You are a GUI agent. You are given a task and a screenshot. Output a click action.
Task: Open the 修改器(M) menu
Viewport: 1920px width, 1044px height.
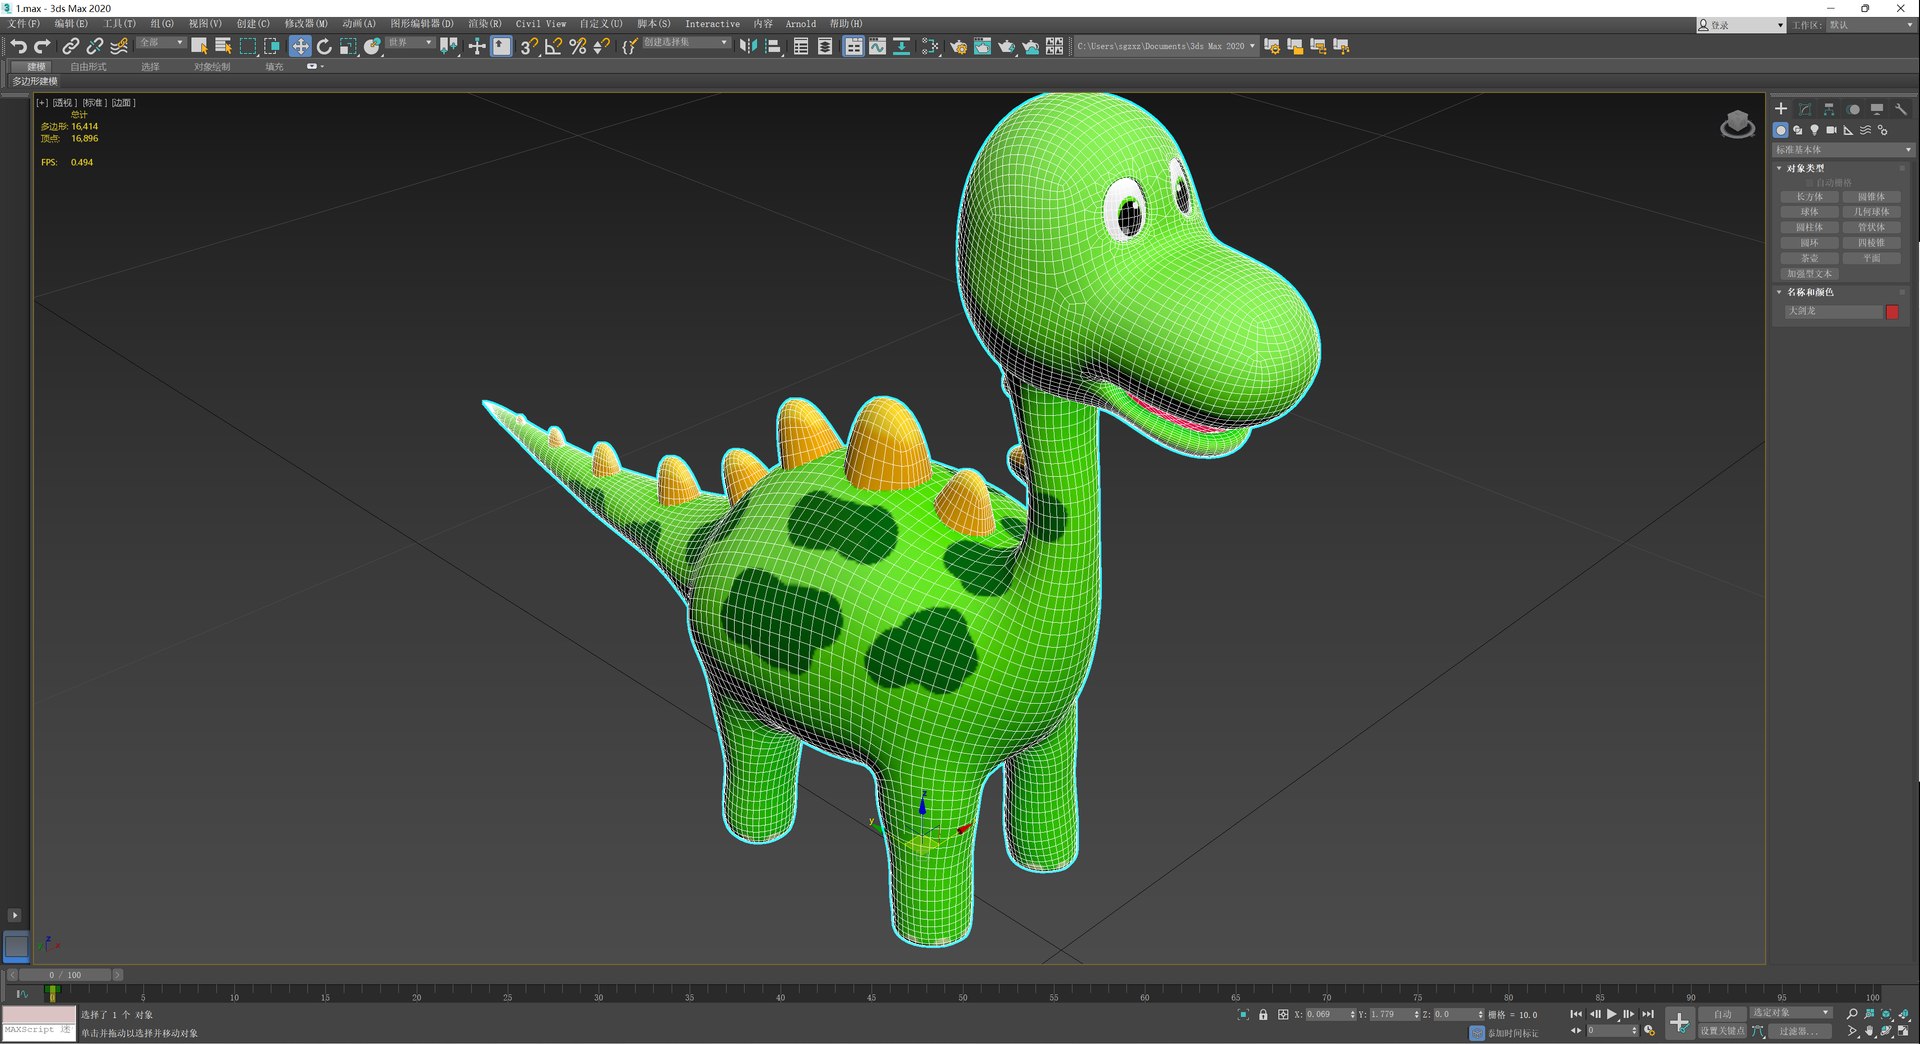[x=306, y=24]
